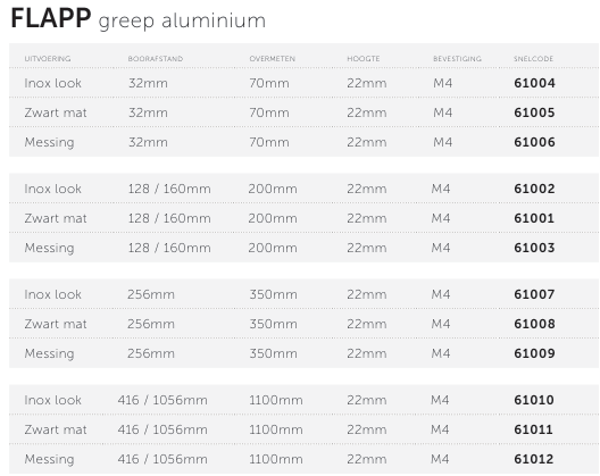Screen dimensions: 600x476
Task: Select snelcode 61003
Action: 534,247
